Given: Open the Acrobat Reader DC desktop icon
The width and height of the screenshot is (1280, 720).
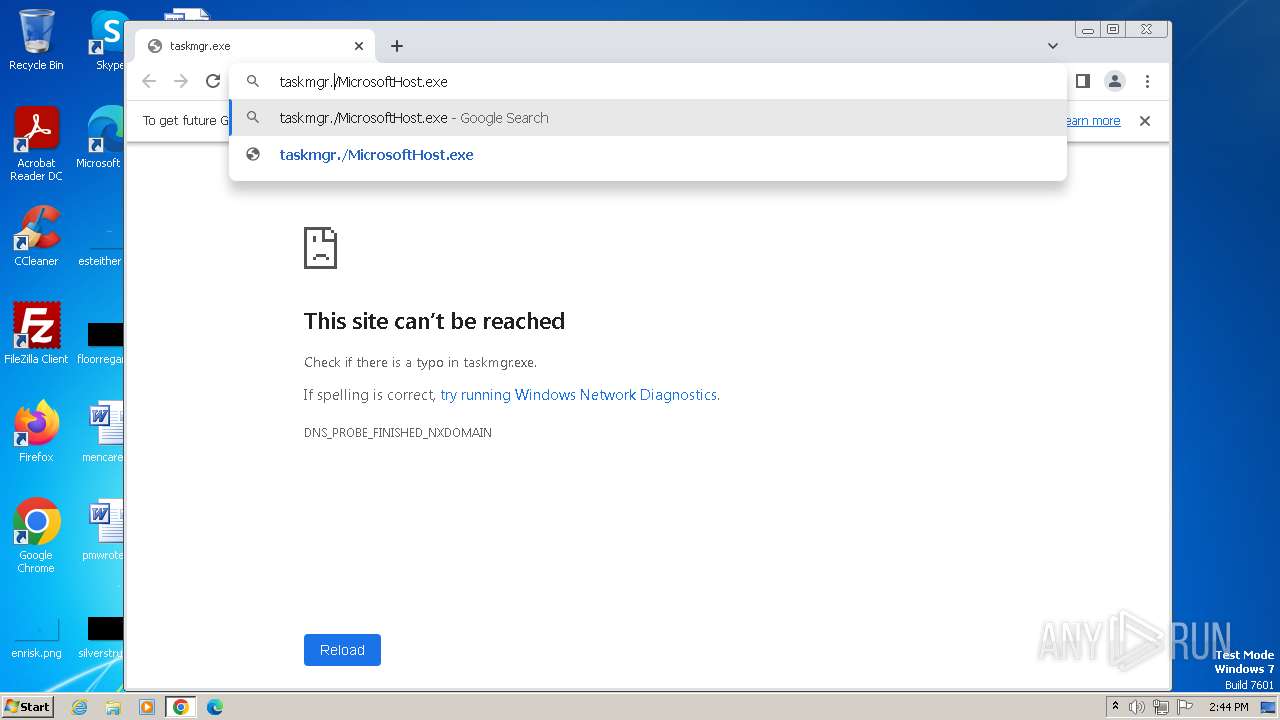Looking at the screenshot, I should pyautogui.click(x=36, y=145).
